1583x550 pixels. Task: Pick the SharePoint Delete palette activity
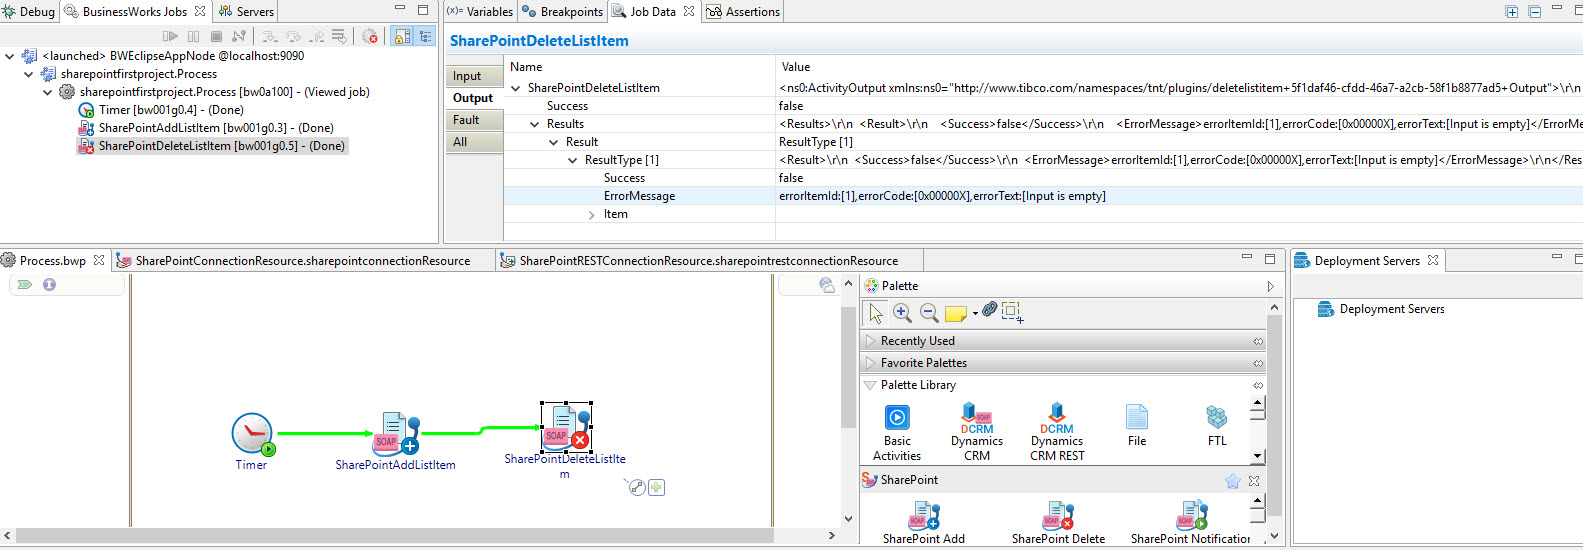[1058, 523]
